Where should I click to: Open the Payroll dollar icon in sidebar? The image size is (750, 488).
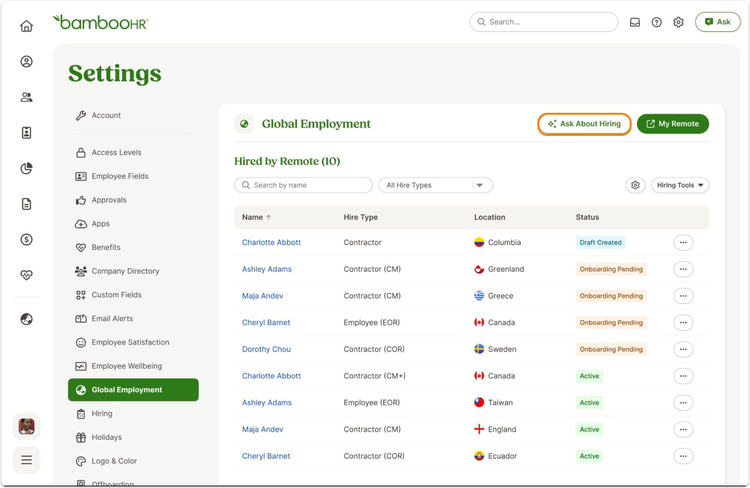pos(26,239)
